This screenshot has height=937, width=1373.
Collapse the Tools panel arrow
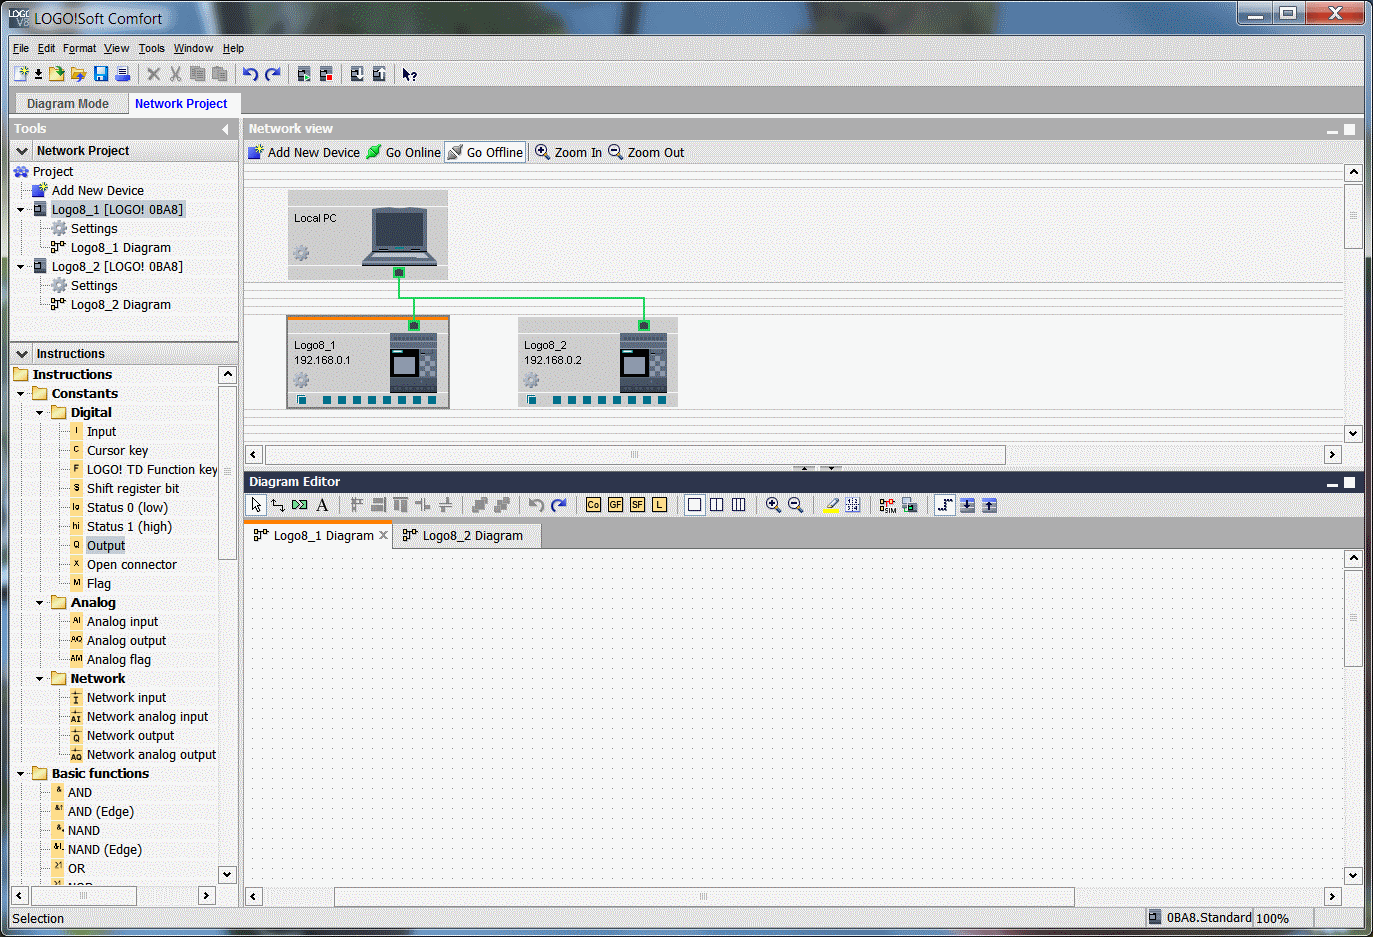pos(225,129)
